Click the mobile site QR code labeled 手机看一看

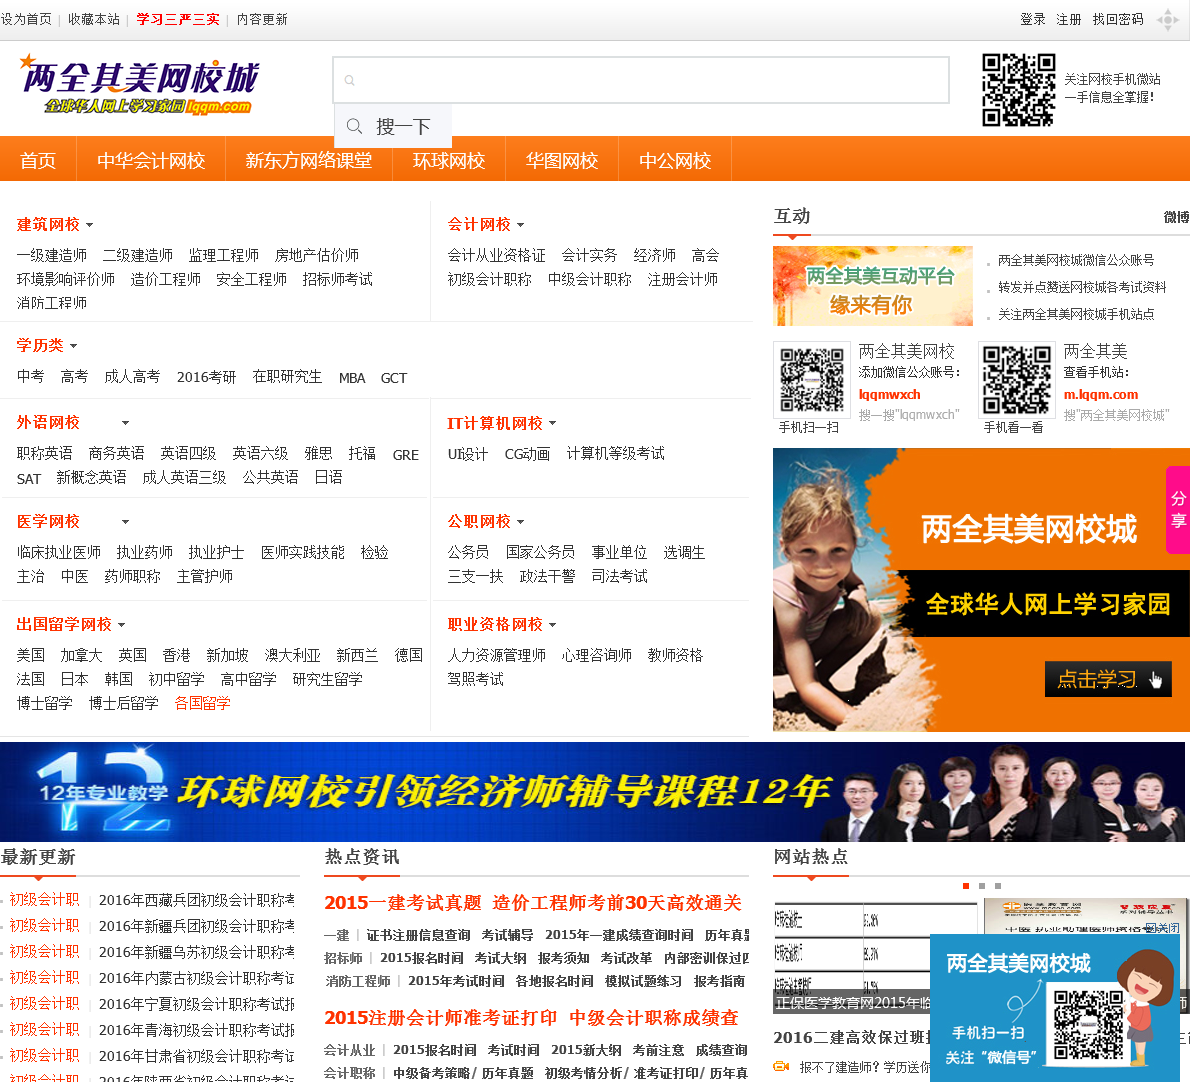(x=1016, y=379)
